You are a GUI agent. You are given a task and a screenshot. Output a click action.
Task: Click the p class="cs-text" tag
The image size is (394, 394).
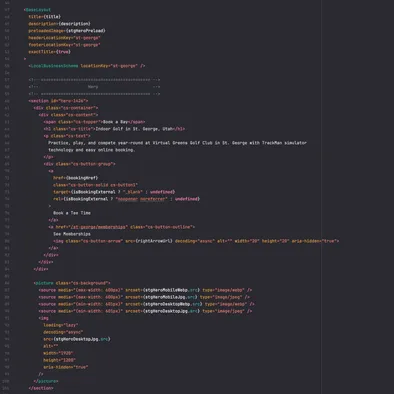tap(67, 136)
